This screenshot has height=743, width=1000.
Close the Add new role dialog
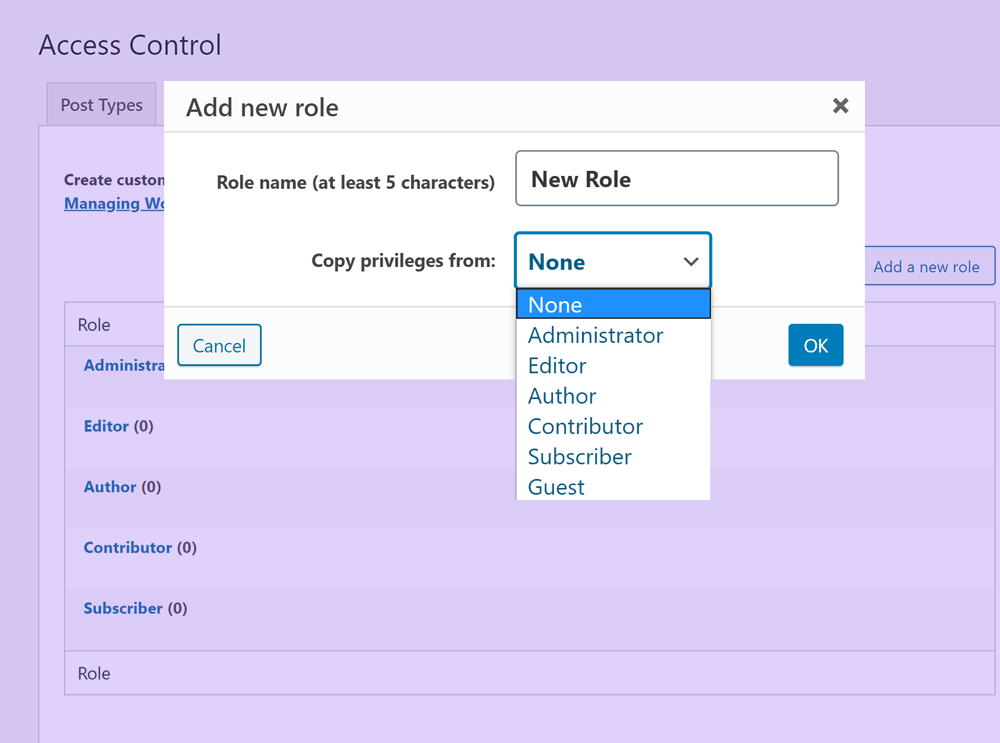tap(840, 105)
